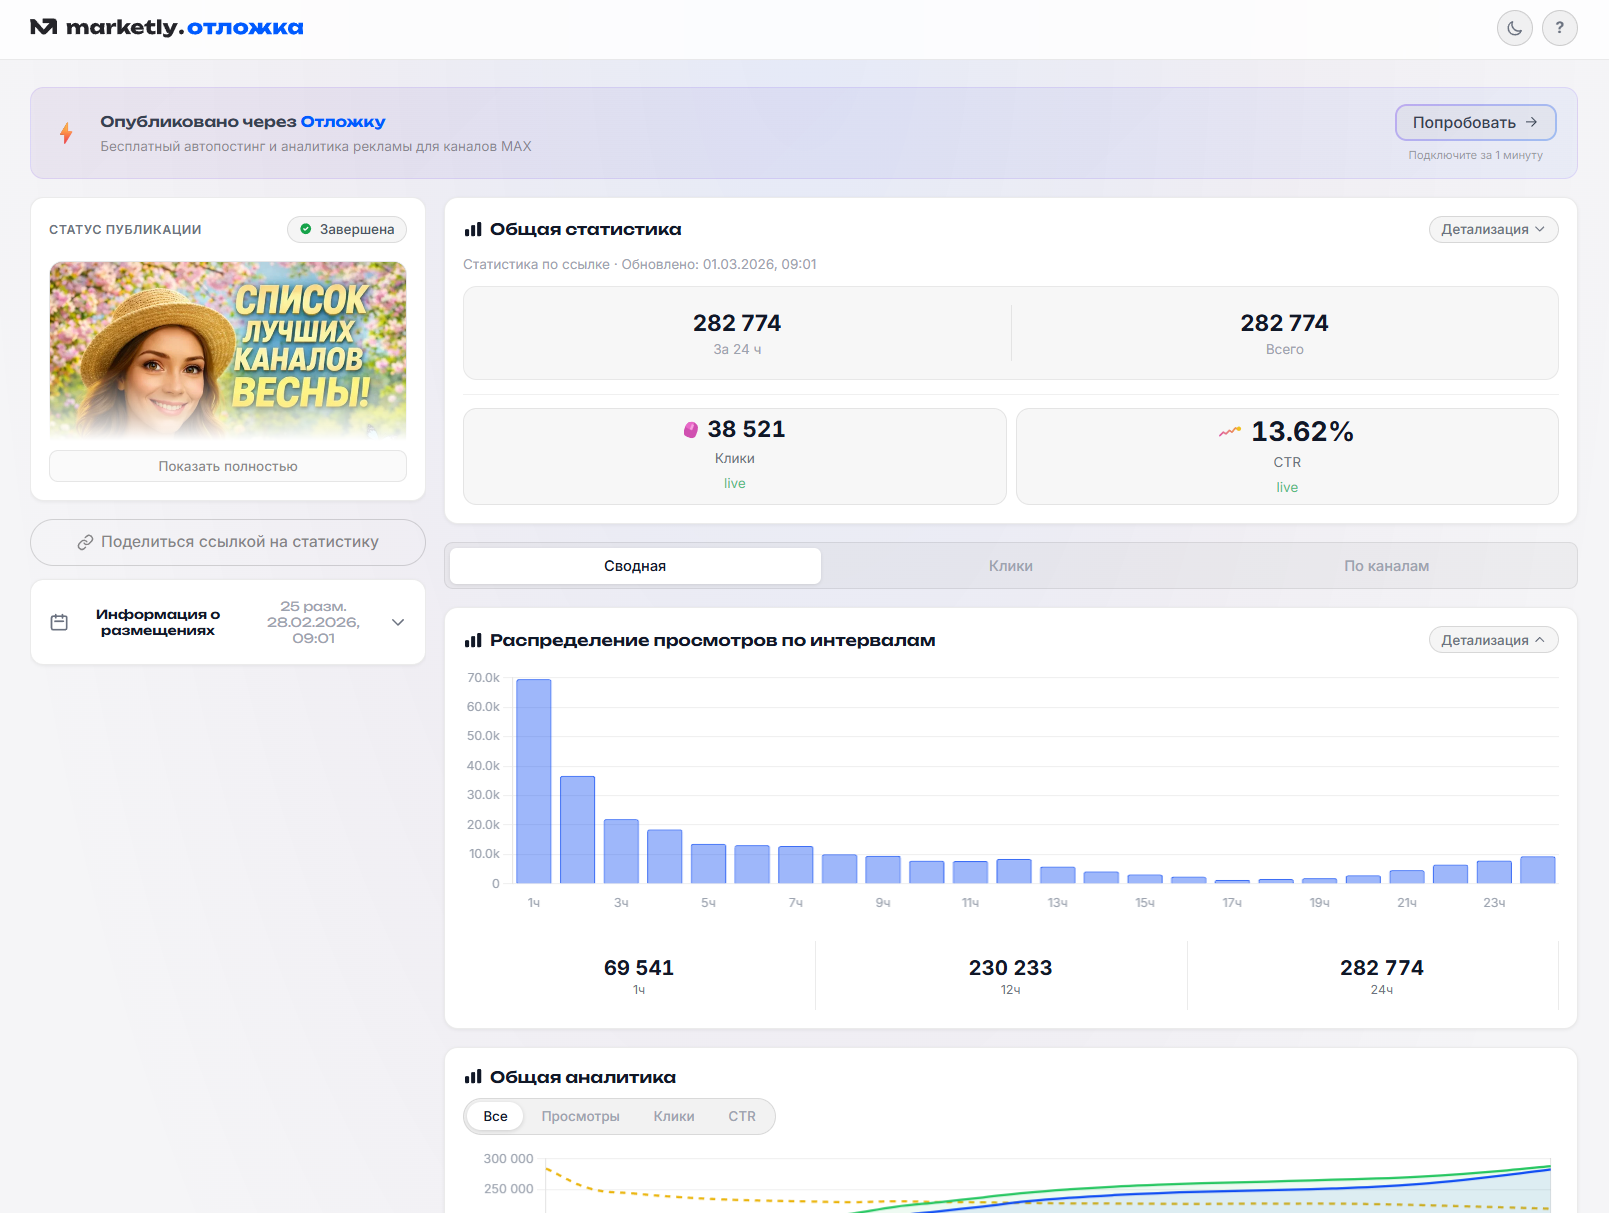Toggle dark mode with the moon icon
The image size is (1609, 1213).
tap(1514, 28)
